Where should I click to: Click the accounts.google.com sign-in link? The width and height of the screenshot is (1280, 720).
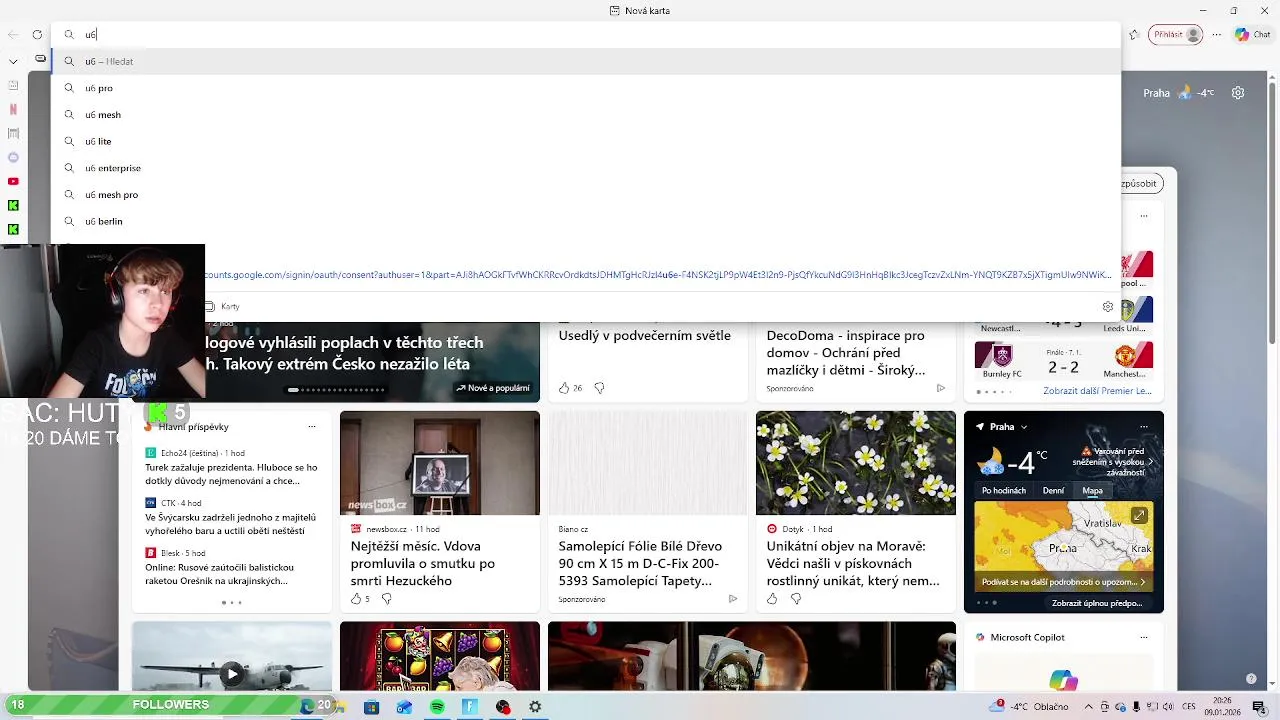[x=658, y=274]
